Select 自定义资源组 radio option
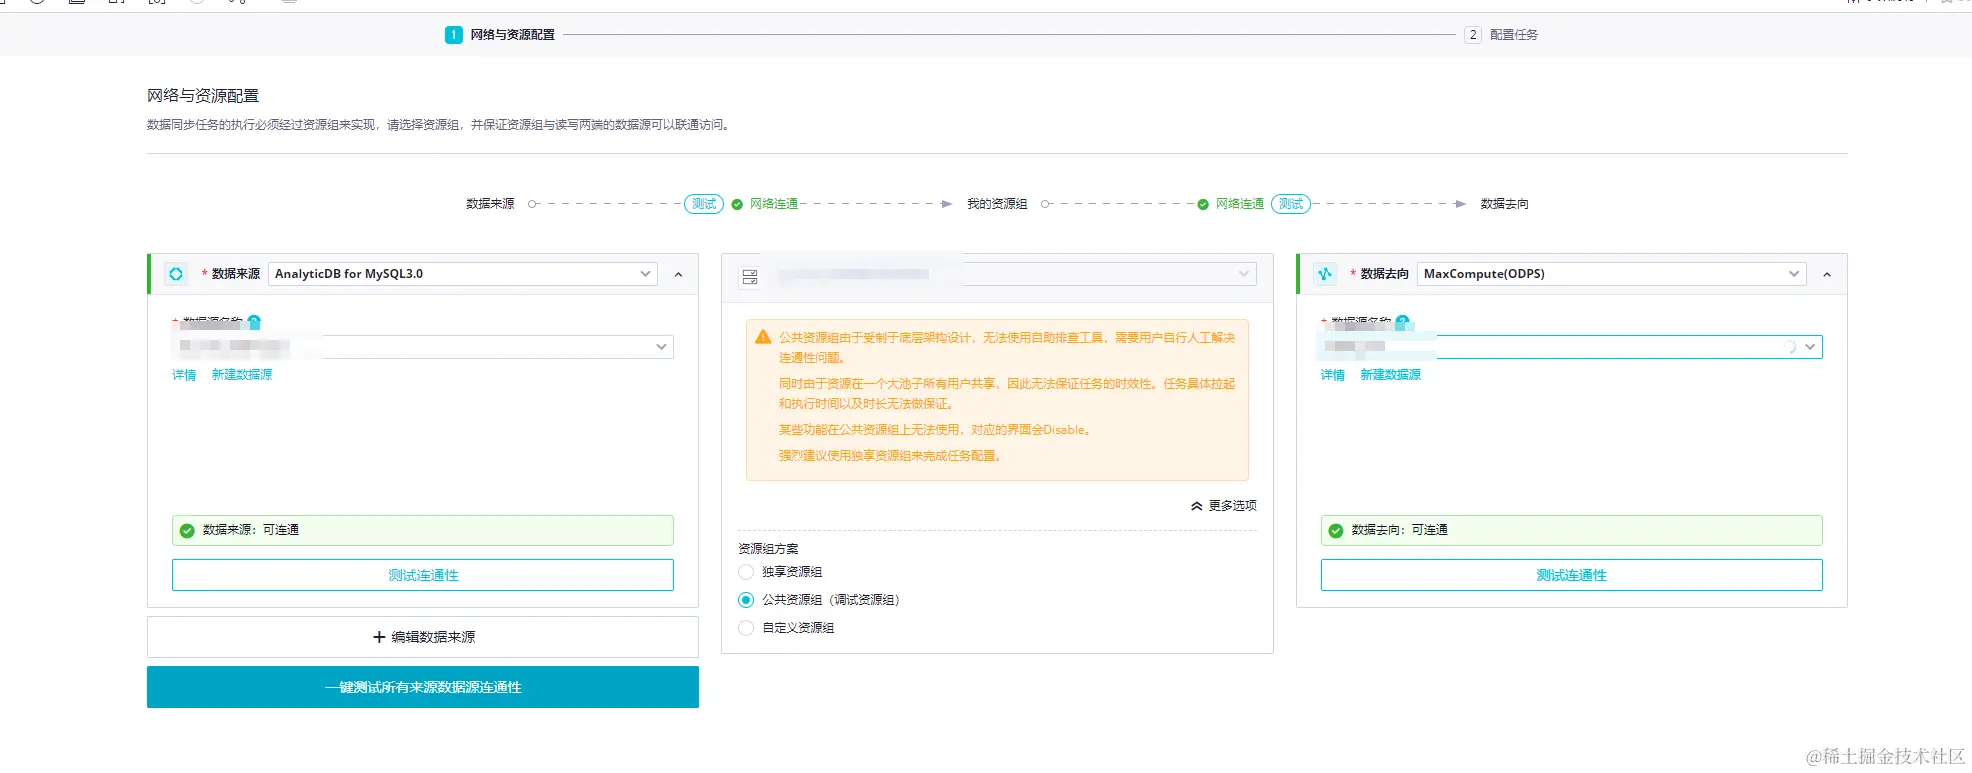 (746, 628)
